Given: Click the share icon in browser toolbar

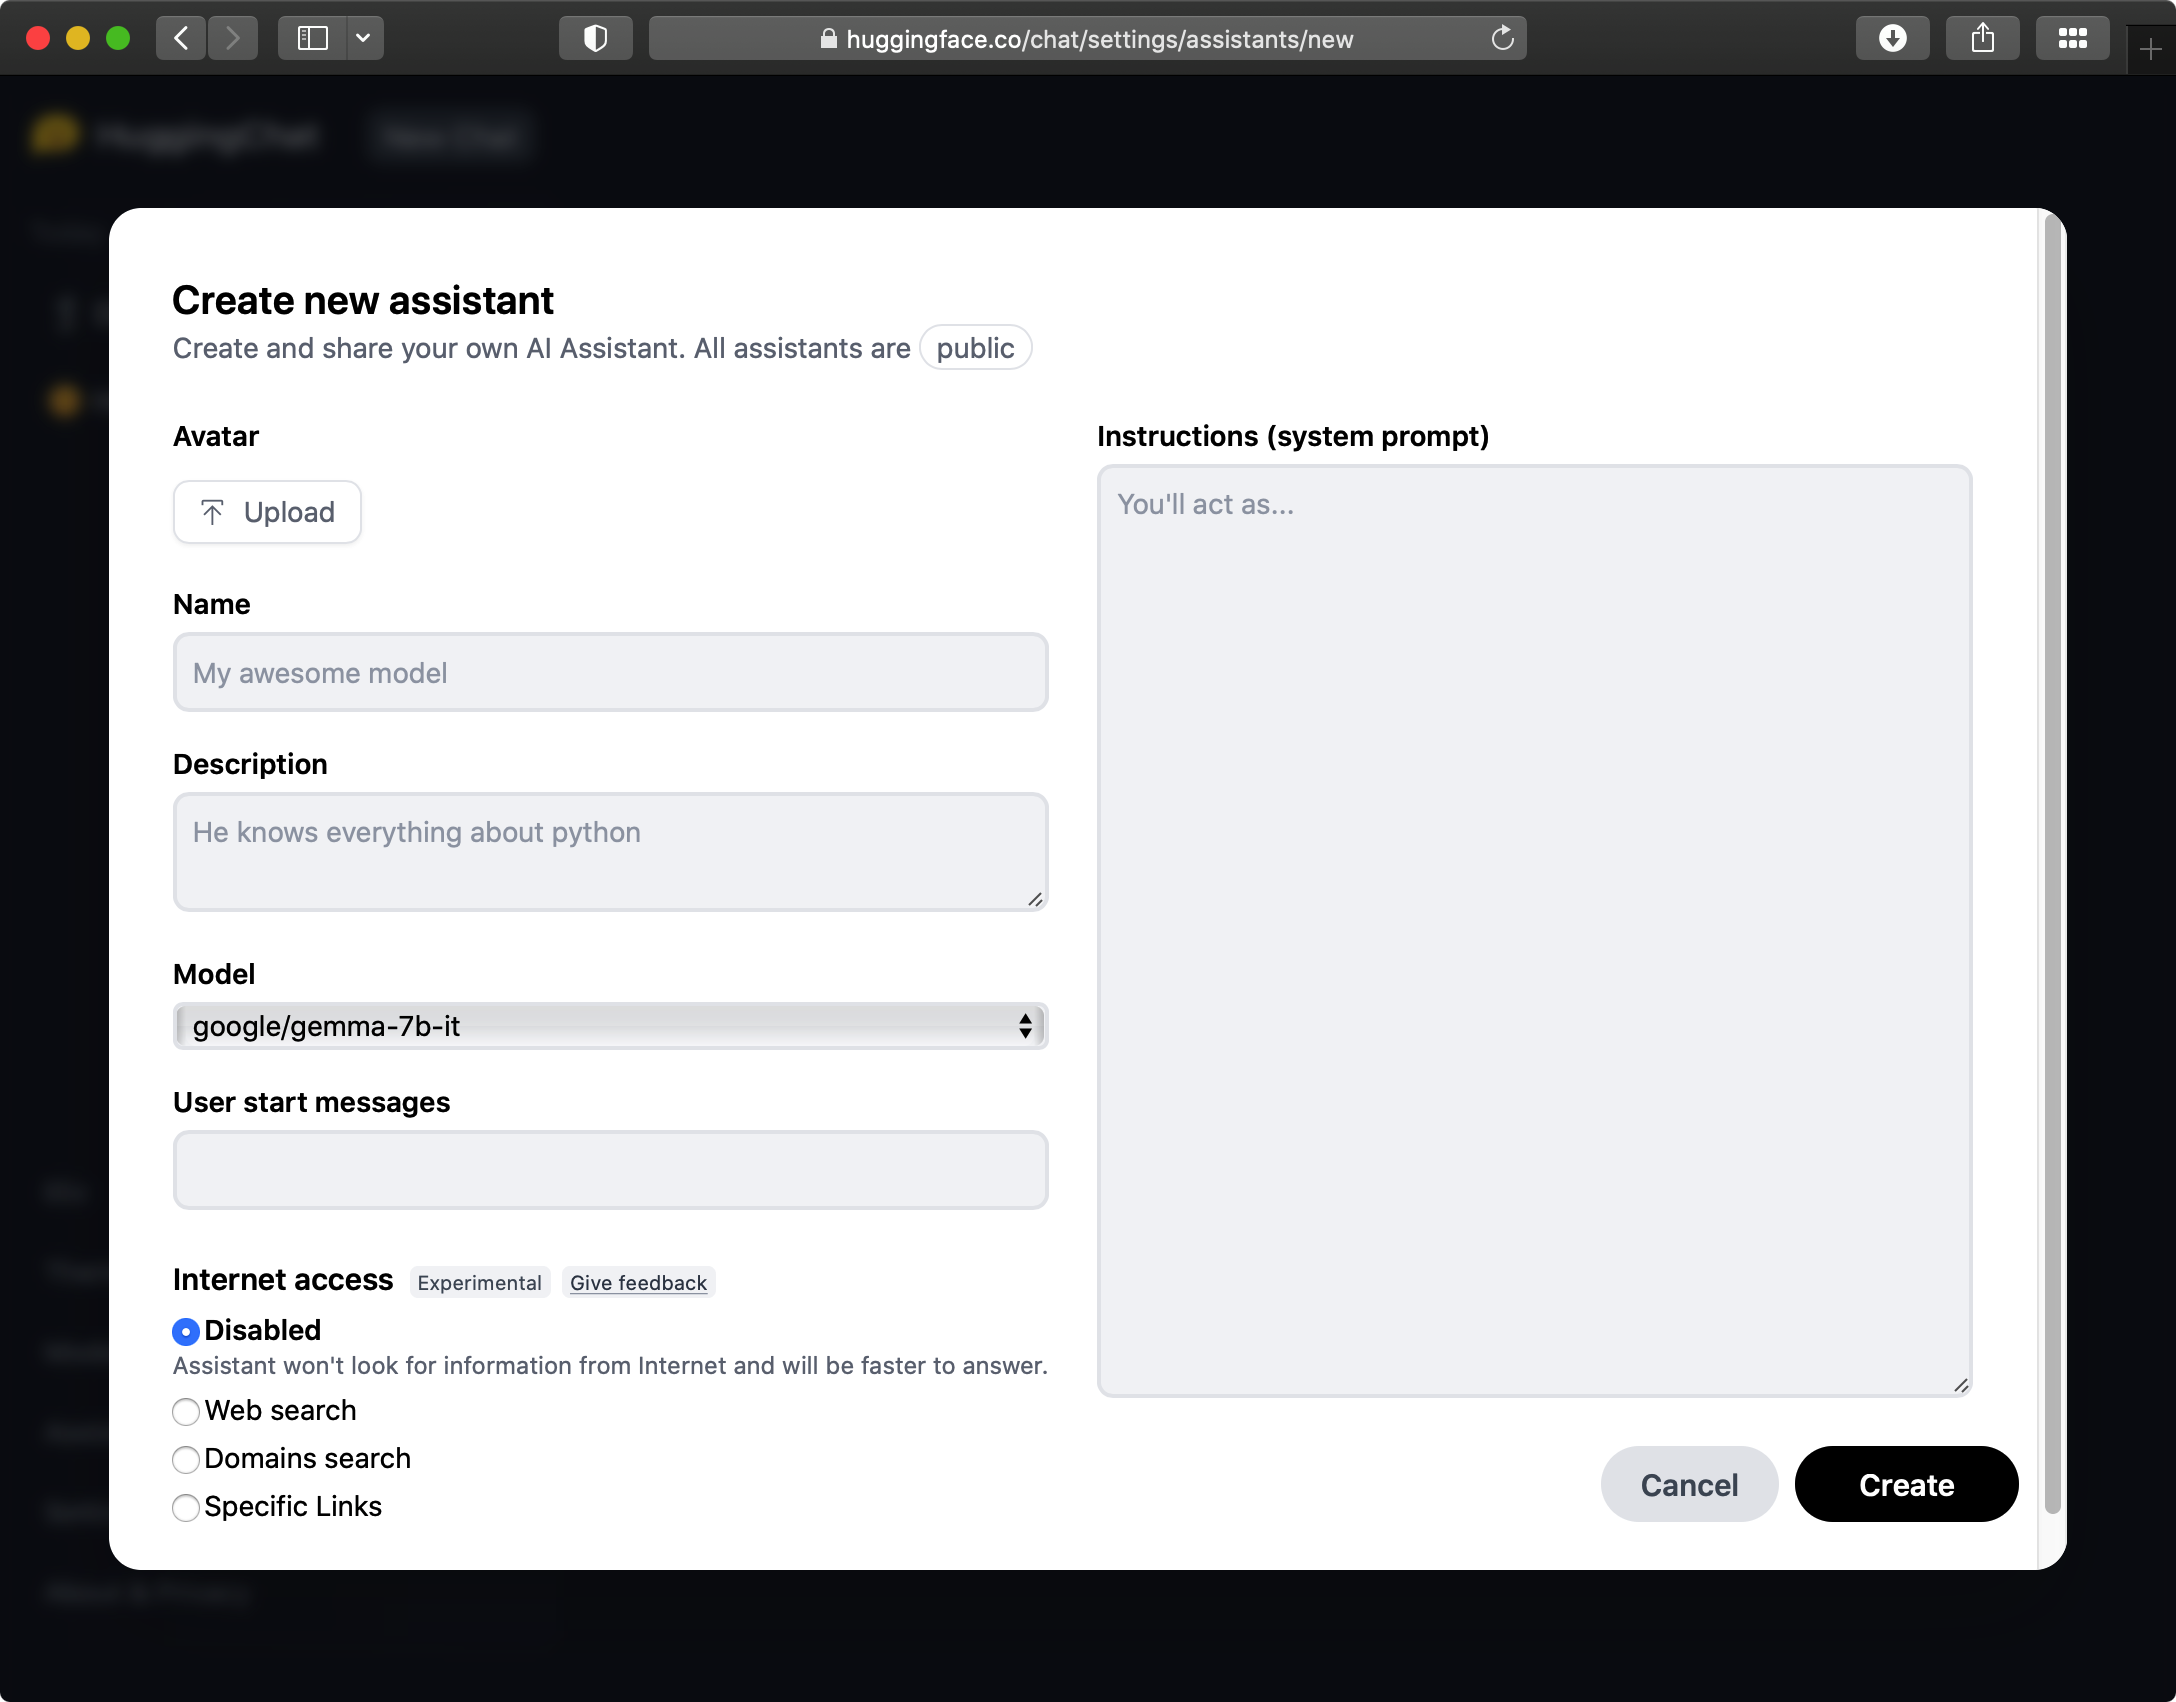Looking at the screenshot, I should 1982,39.
